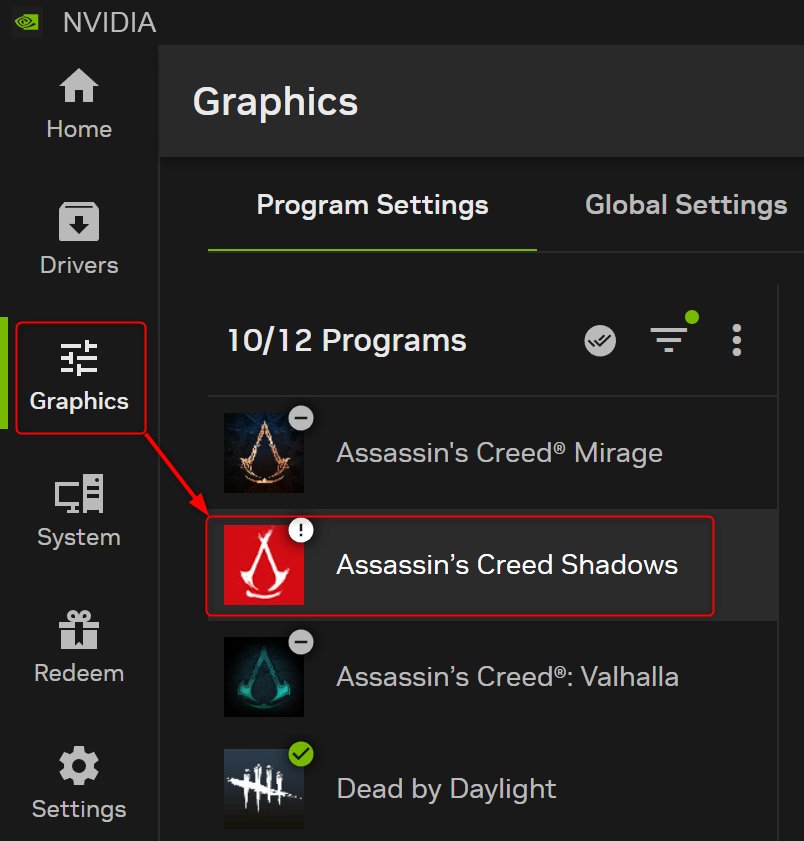Image resolution: width=804 pixels, height=841 pixels.
Task: Click the Assassin's Creed Shadows alert badge
Action: click(x=301, y=531)
